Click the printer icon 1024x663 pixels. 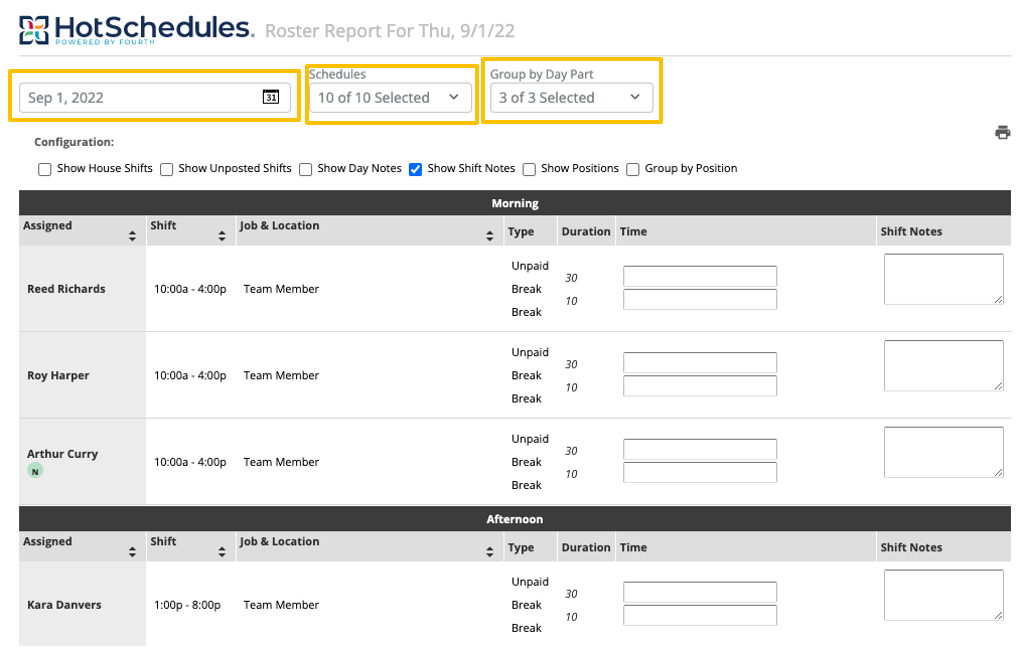click(1002, 133)
